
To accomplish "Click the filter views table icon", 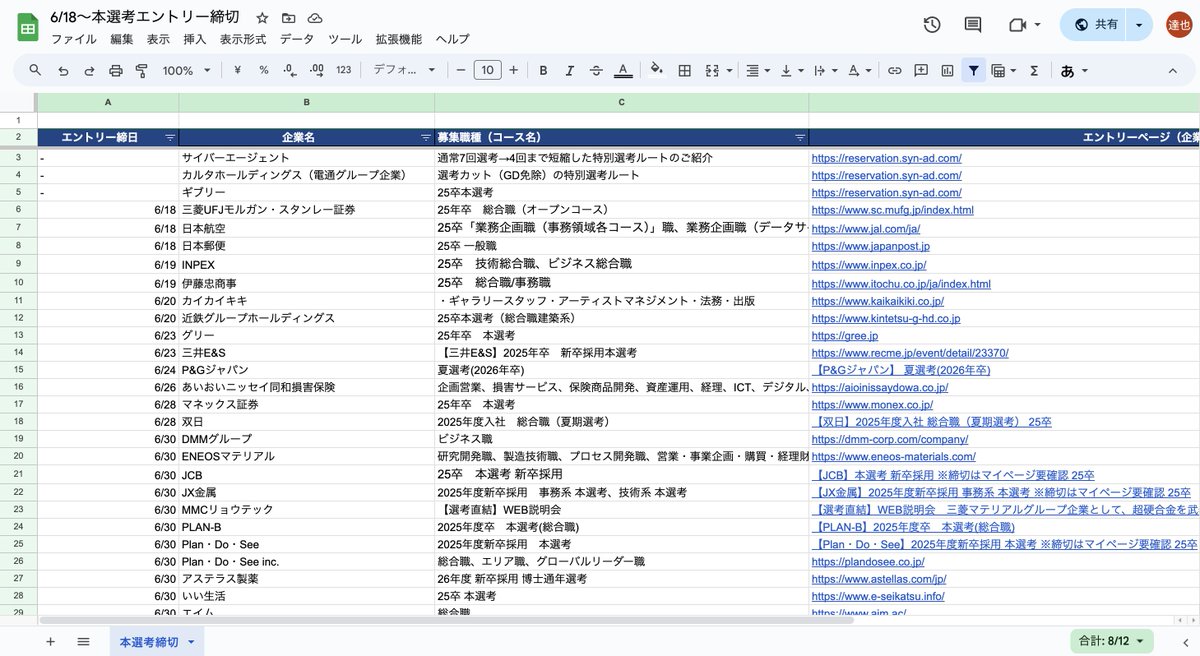I will click(x=997, y=70).
